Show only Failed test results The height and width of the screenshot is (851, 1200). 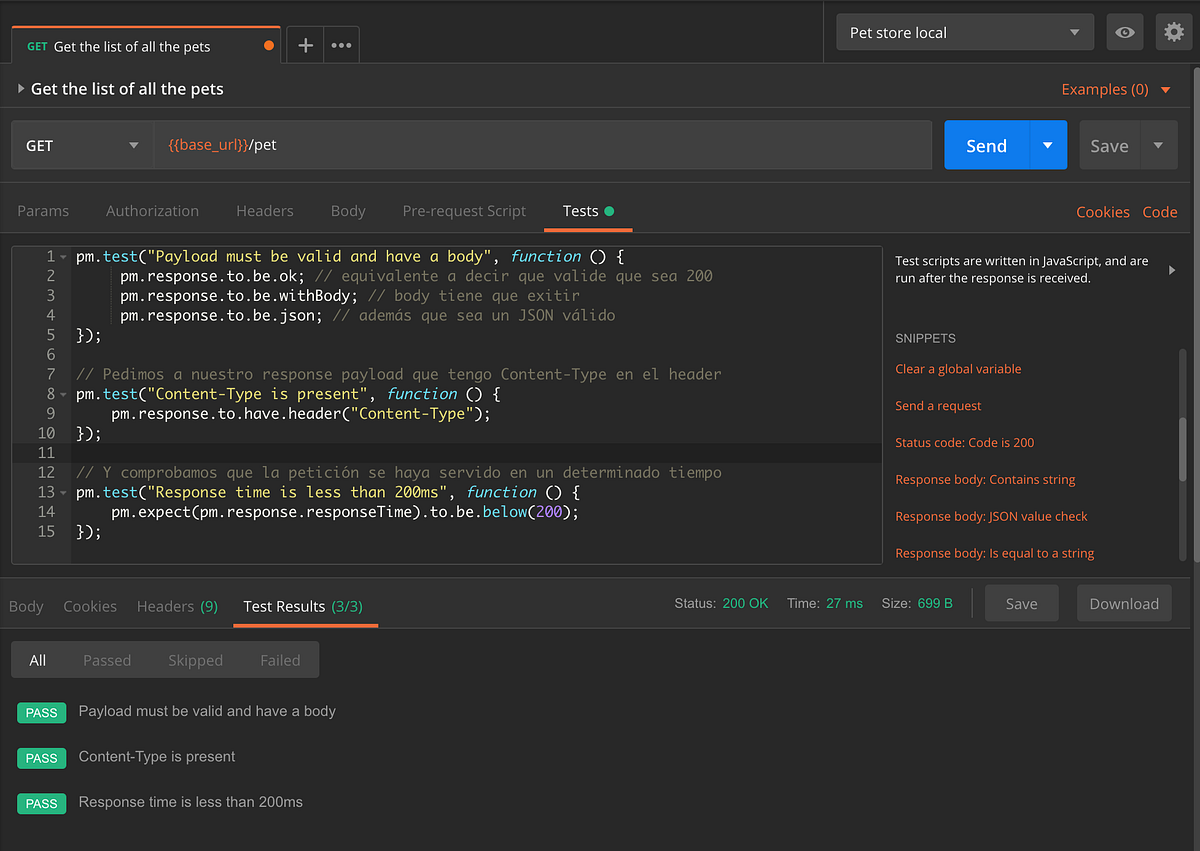(x=280, y=660)
